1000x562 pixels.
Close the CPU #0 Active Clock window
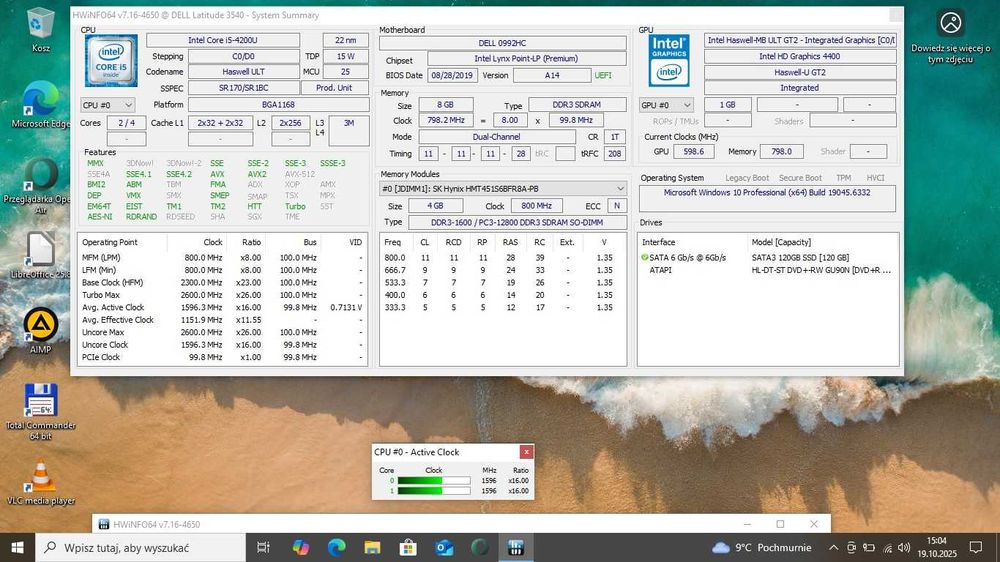click(526, 452)
